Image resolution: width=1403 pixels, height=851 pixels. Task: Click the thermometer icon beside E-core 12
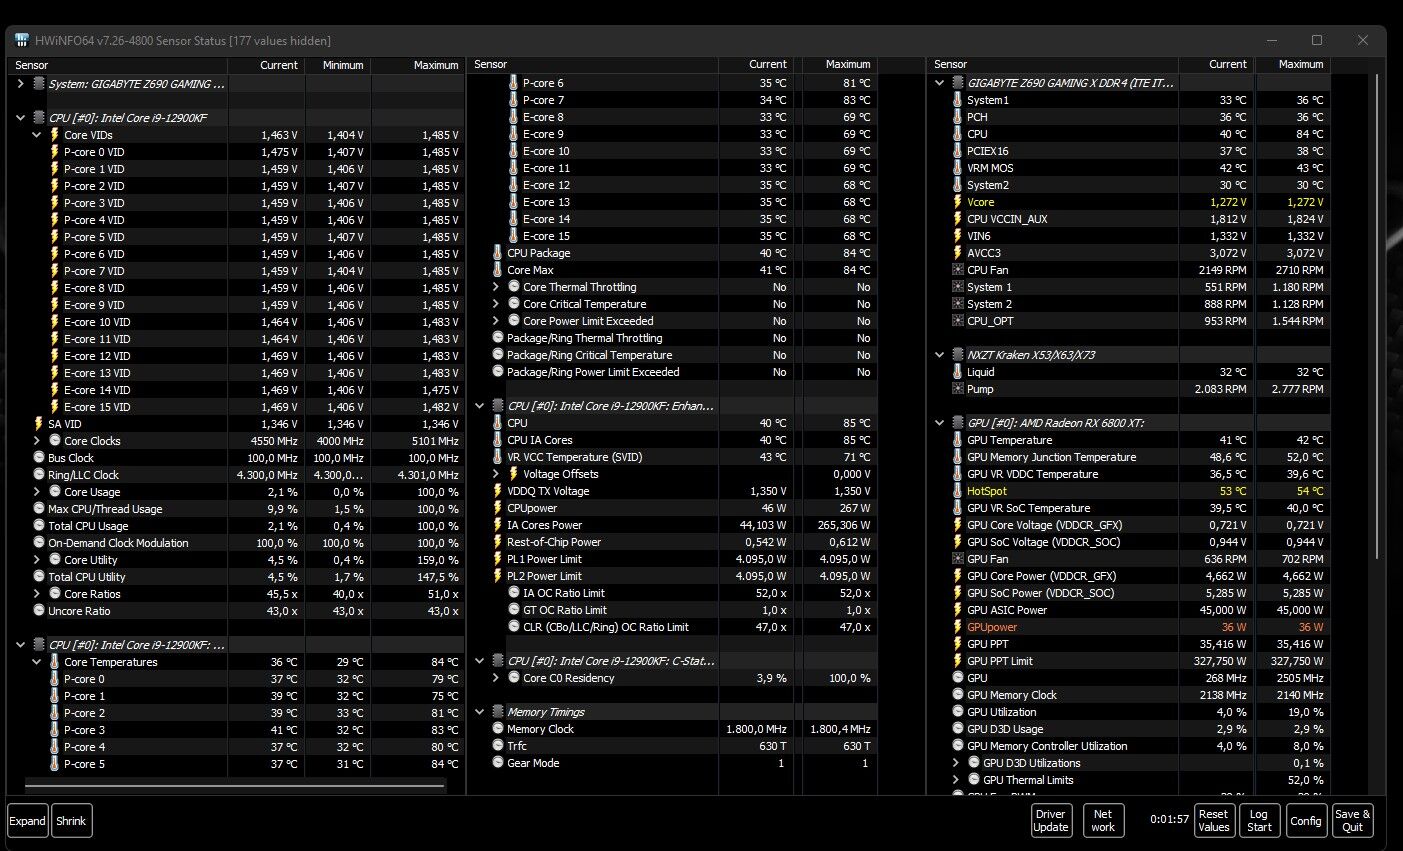514,185
